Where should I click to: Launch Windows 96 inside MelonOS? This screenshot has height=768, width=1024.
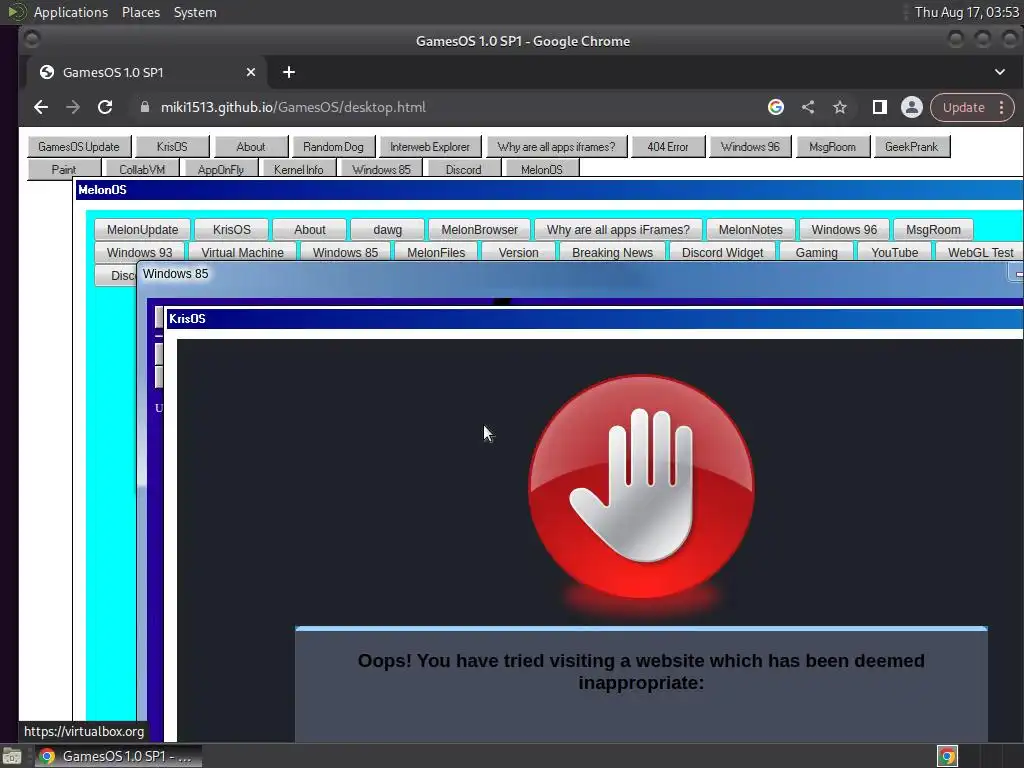844,230
